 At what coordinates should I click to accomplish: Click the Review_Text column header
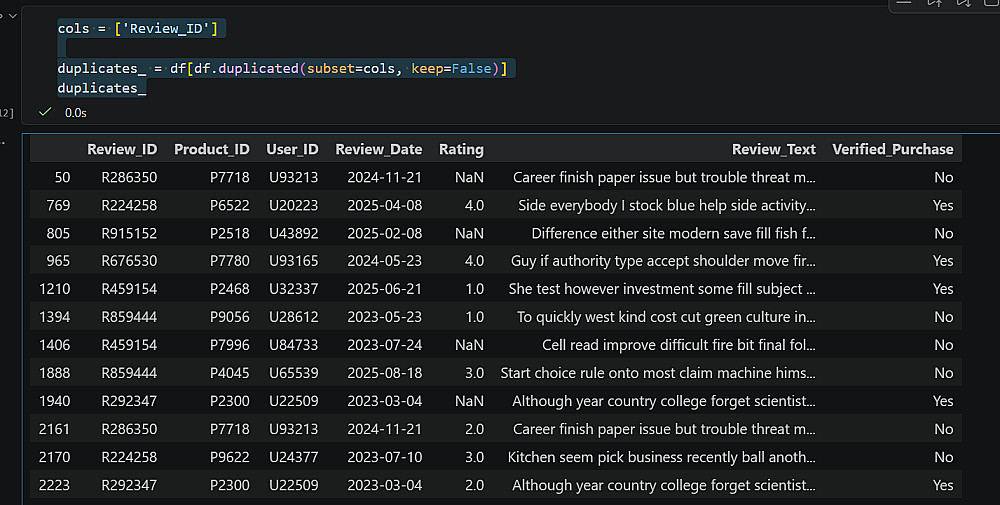(x=773, y=149)
